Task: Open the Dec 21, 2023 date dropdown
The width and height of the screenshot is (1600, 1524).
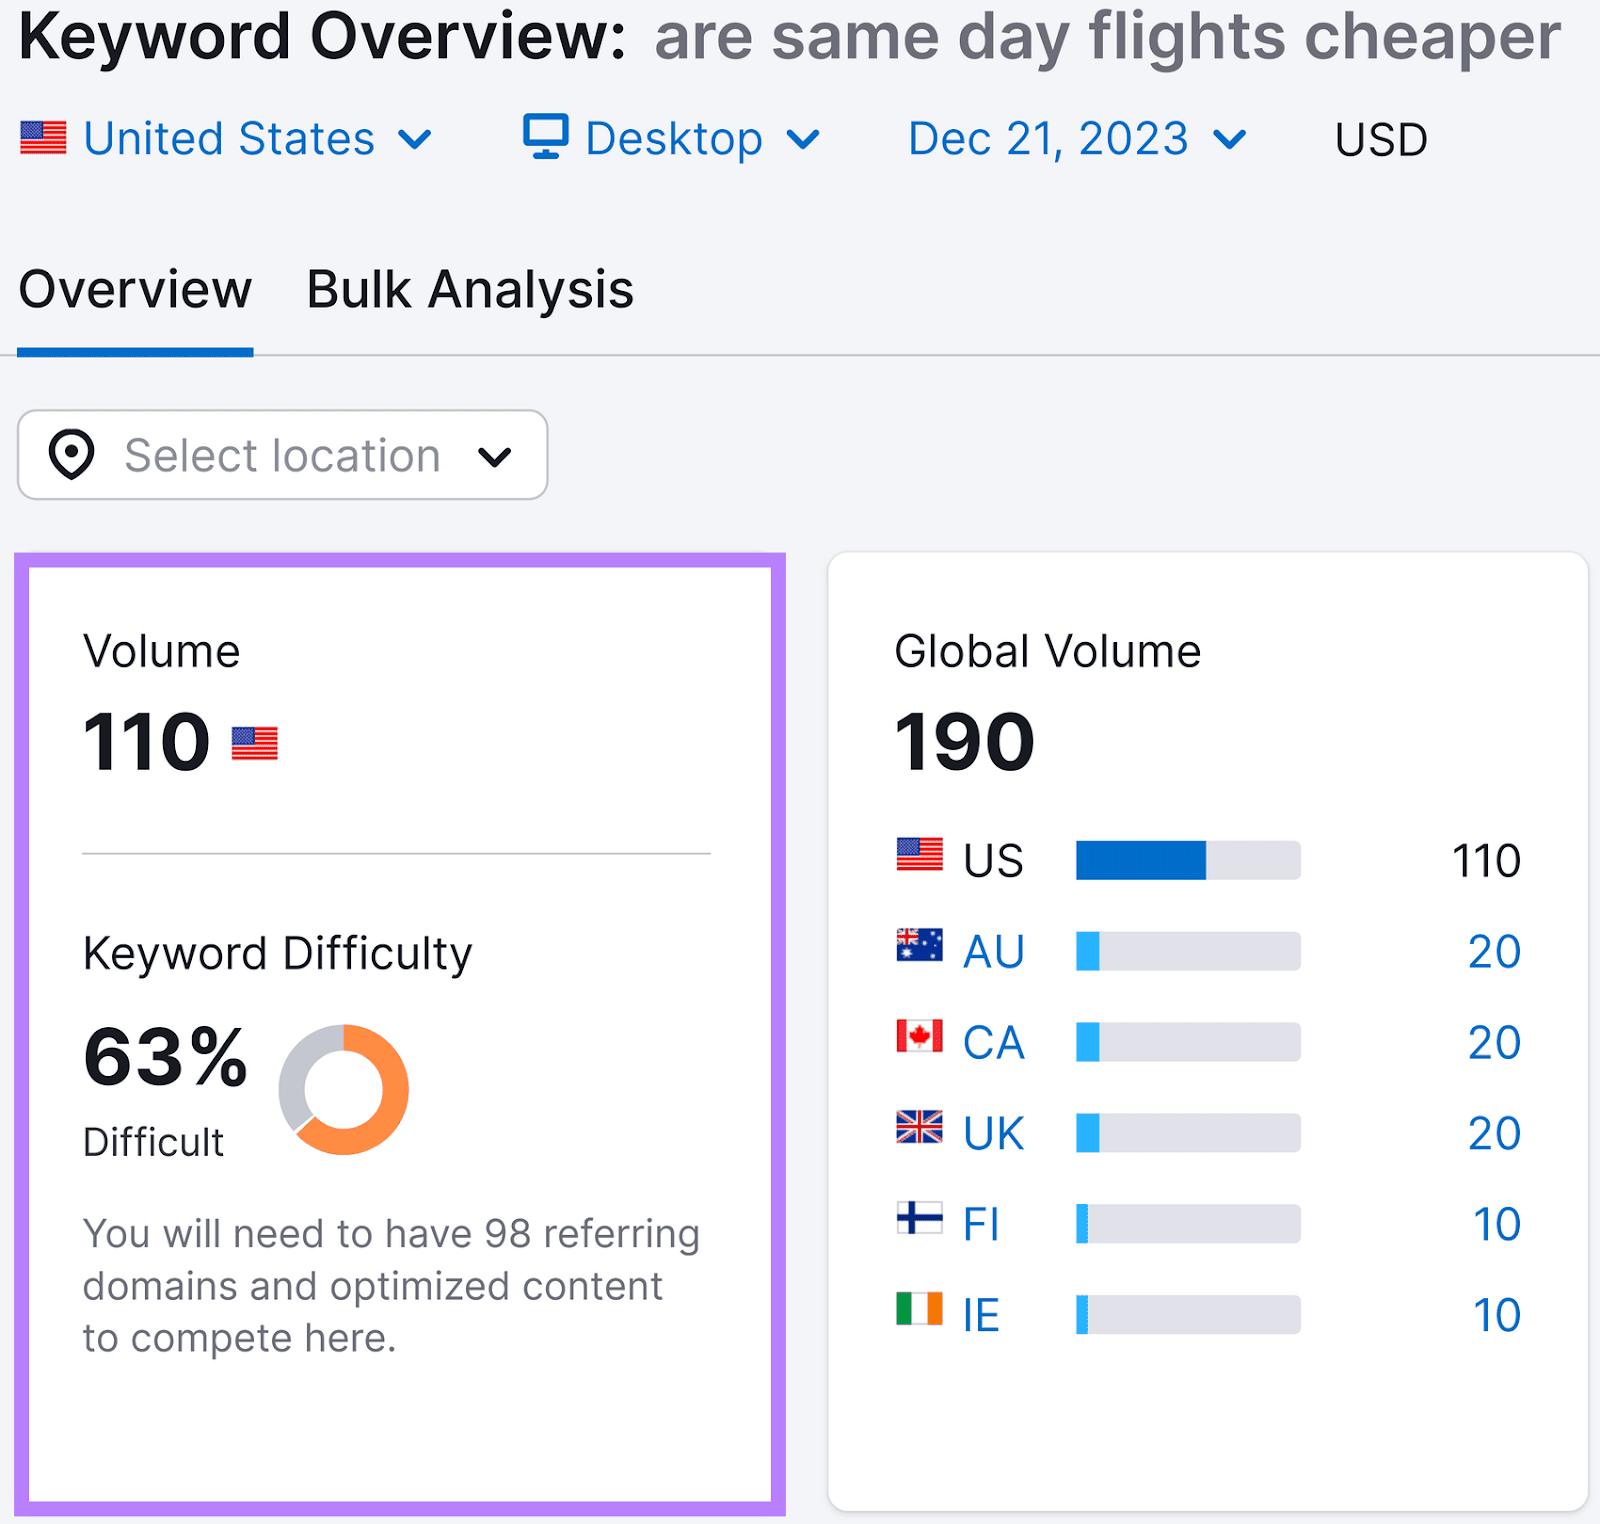Action: tap(1077, 138)
